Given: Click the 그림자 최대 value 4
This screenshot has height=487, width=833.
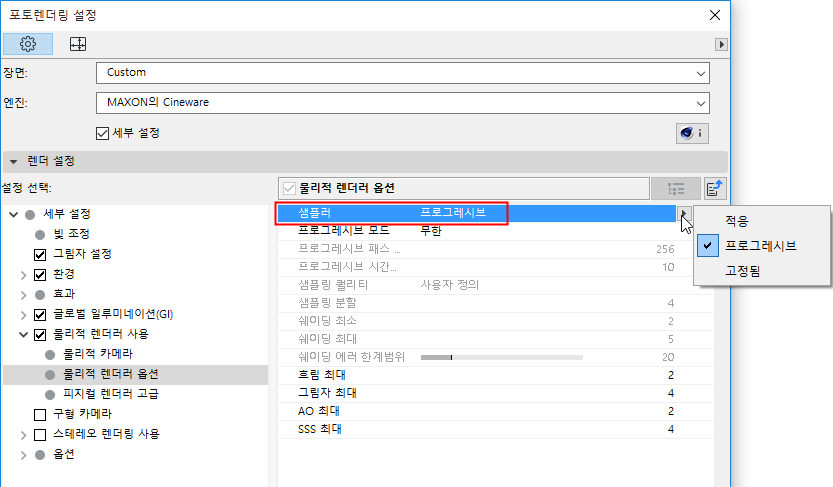Looking at the screenshot, I should [x=670, y=394].
